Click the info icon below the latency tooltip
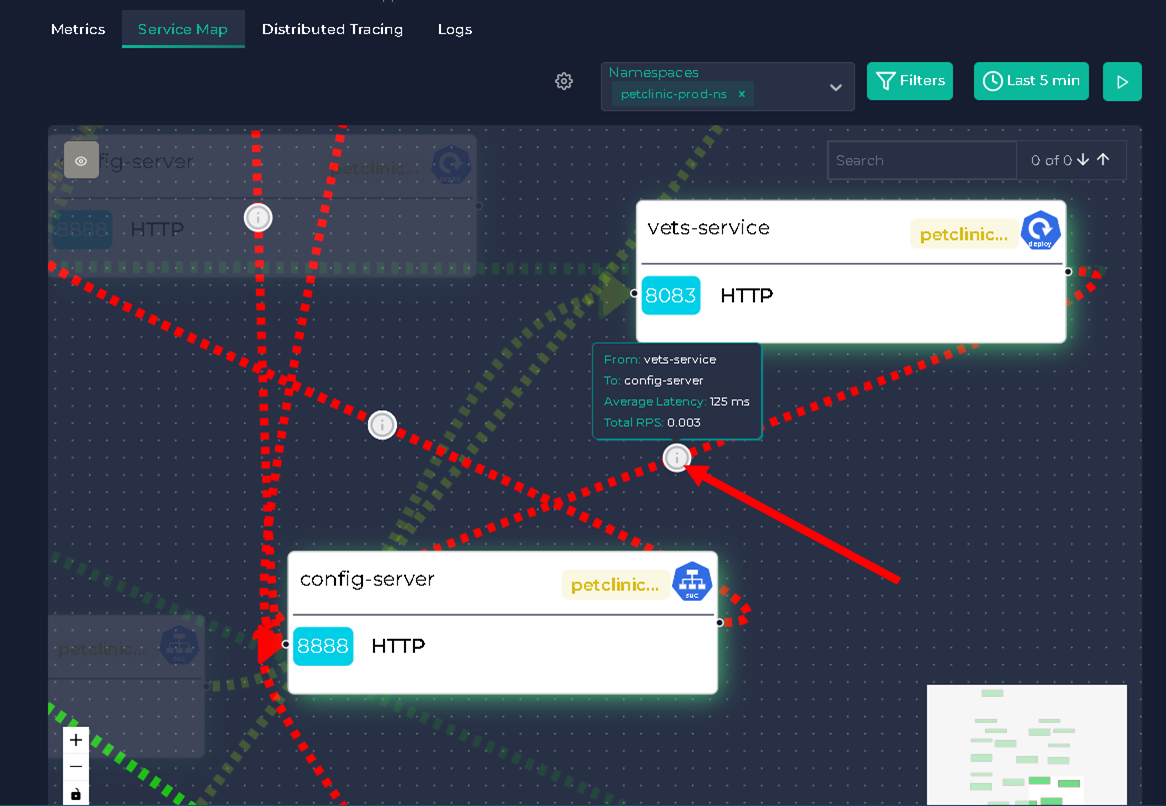Viewport: 1166px width, 806px height. click(x=677, y=458)
